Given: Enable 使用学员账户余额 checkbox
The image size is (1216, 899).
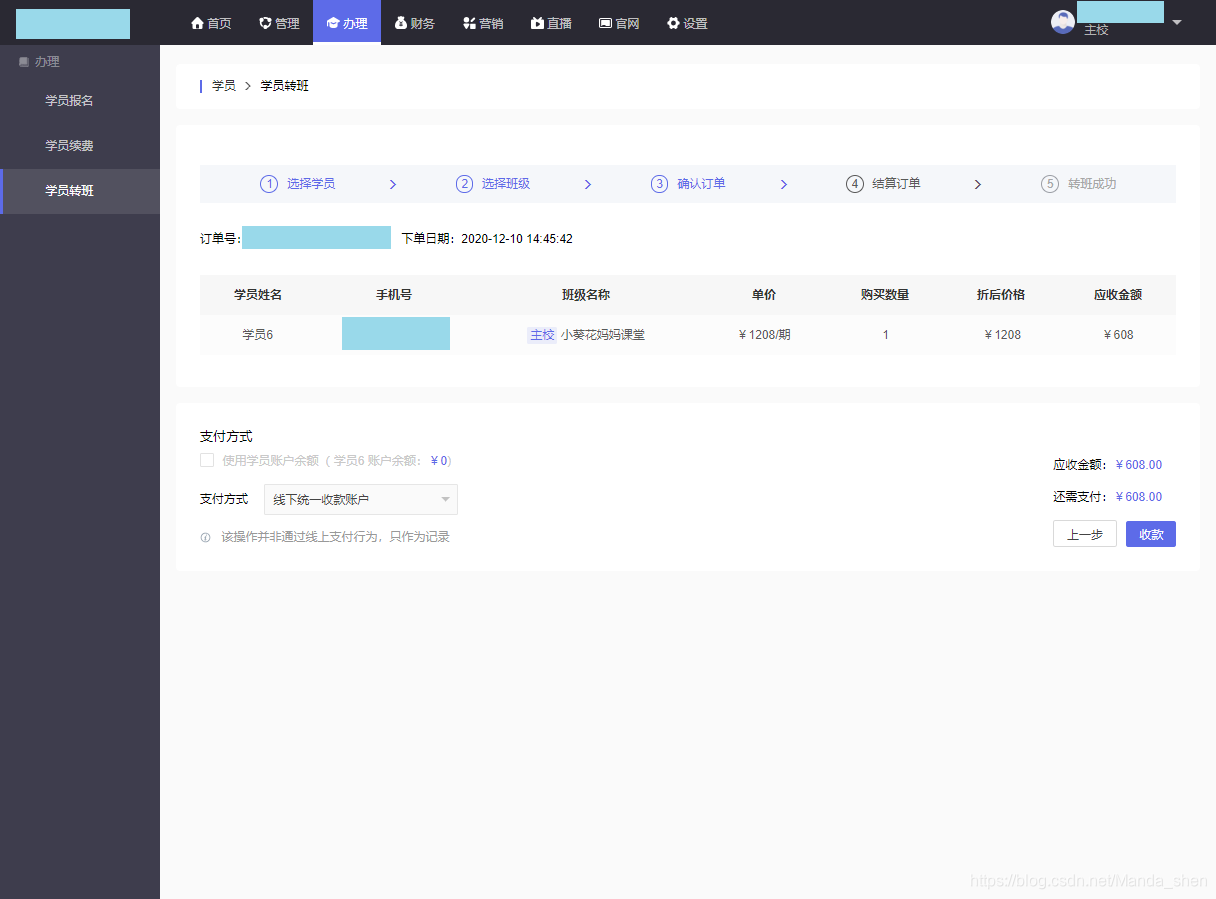Looking at the screenshot, I should [207, 460].
